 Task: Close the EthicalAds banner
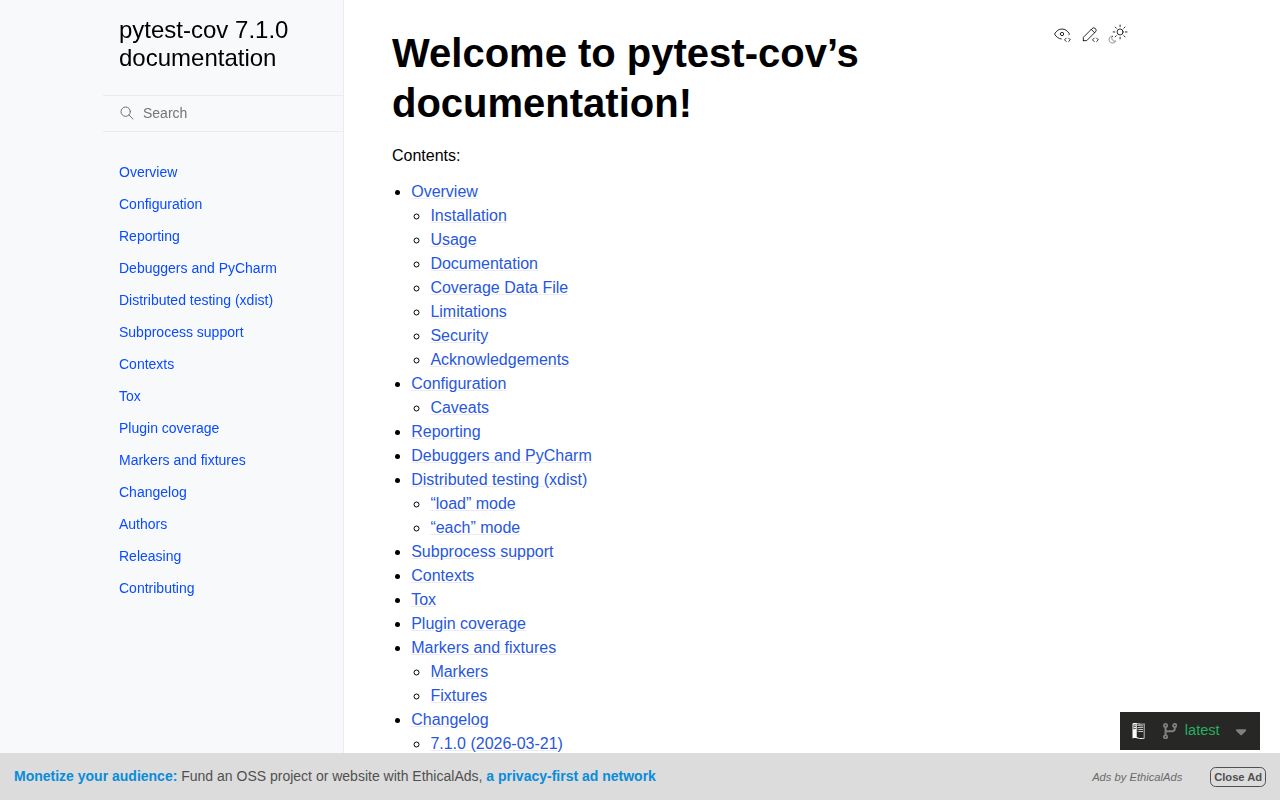pos(1238,777)
